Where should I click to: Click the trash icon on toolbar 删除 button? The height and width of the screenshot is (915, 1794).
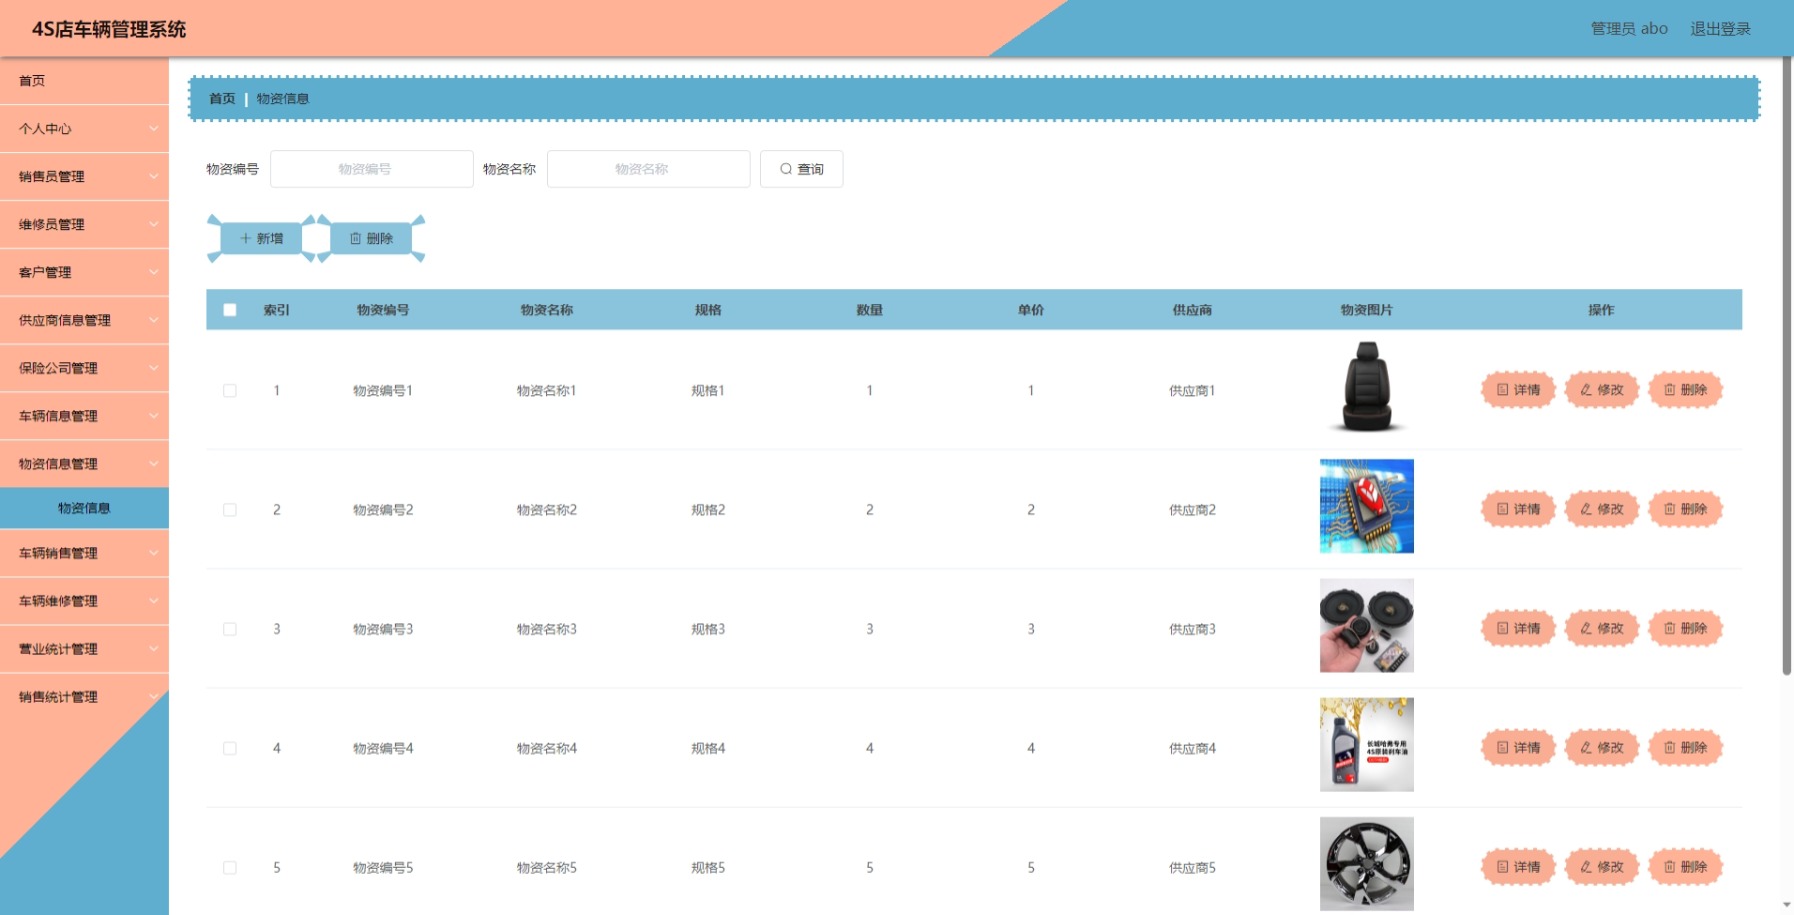(x=355, y=238)
